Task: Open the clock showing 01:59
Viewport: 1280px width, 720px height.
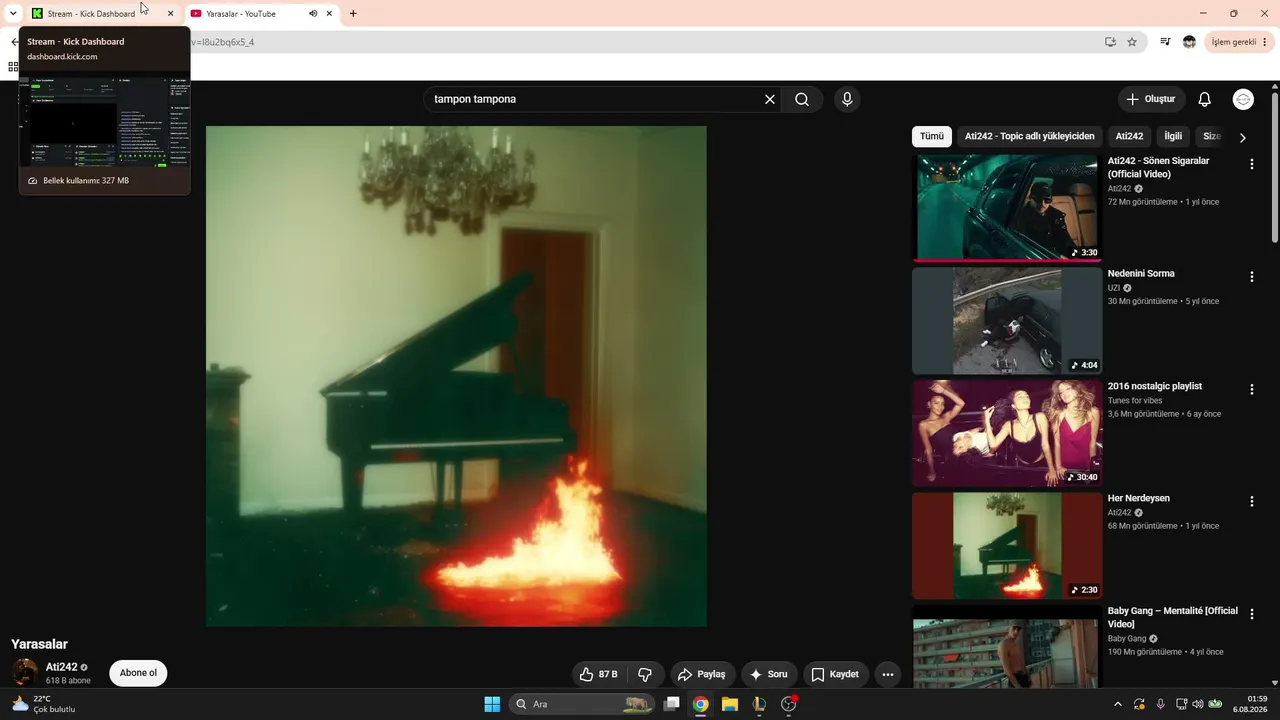Action: 1250,704
